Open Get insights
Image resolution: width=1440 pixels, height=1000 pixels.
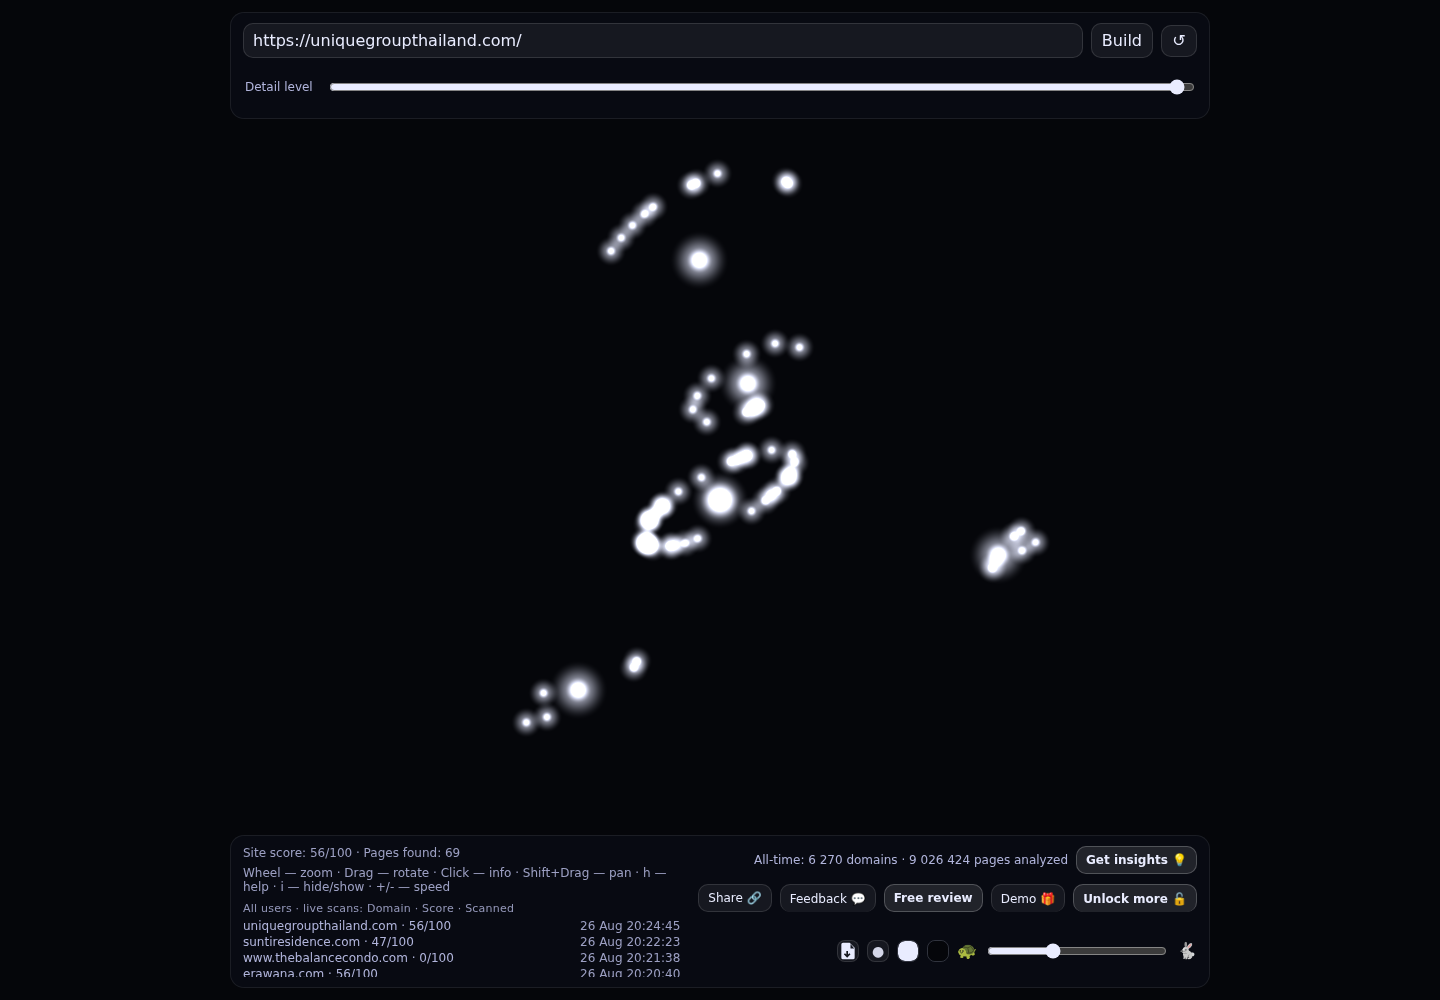click(1136, 860)
